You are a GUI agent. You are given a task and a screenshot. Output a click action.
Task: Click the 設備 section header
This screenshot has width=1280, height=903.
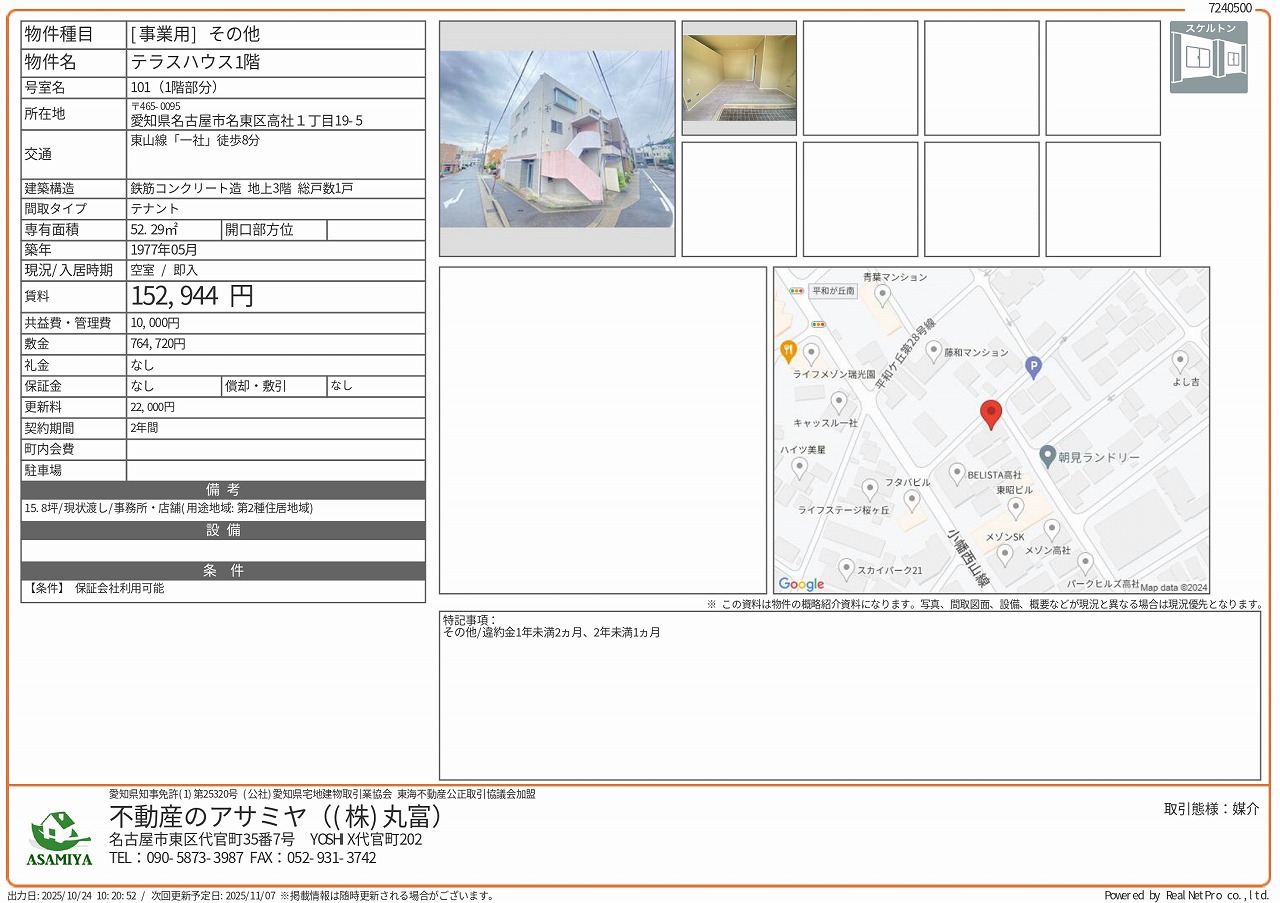tap(223, 530)
